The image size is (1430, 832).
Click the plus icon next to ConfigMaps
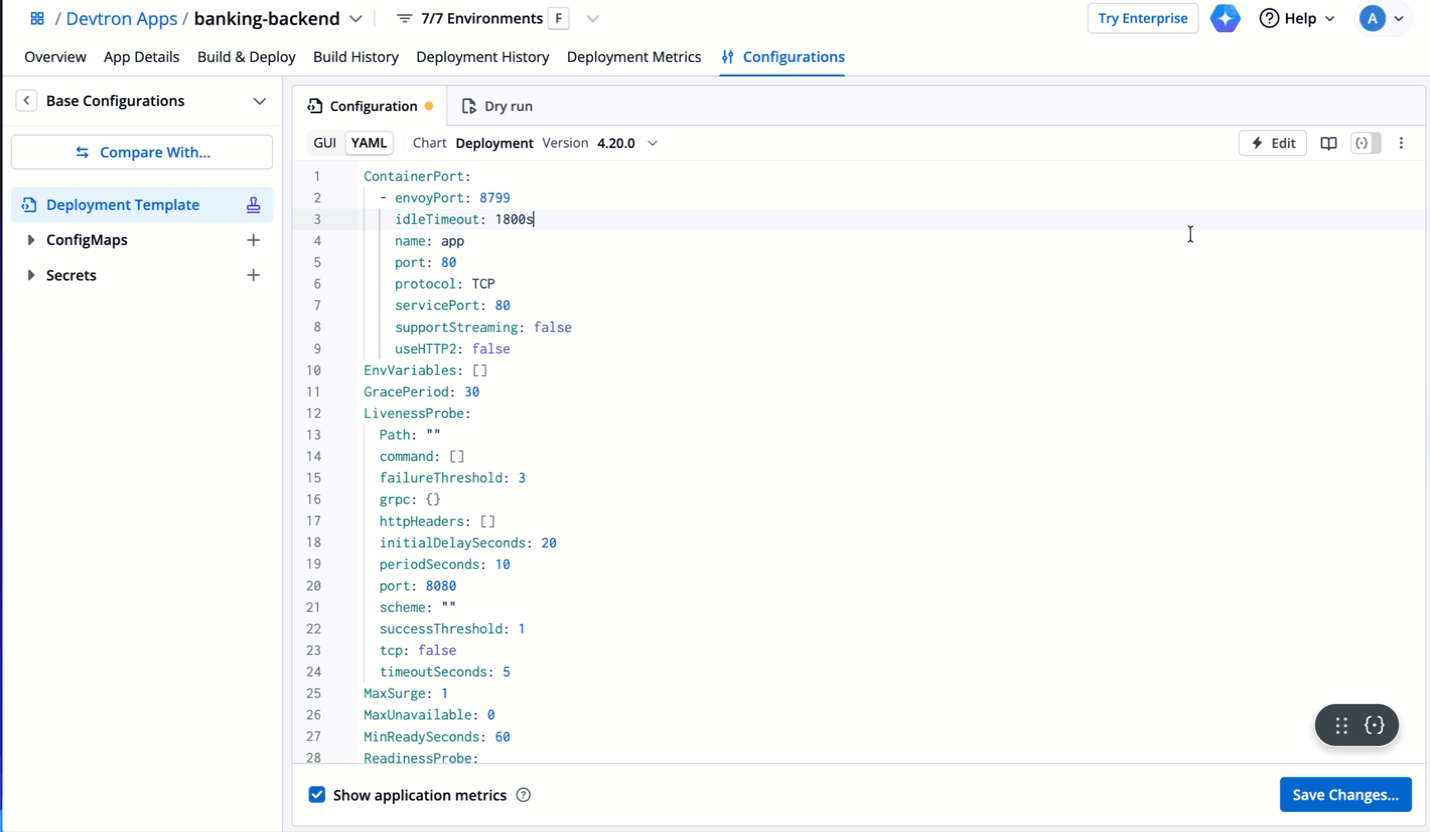254,240
